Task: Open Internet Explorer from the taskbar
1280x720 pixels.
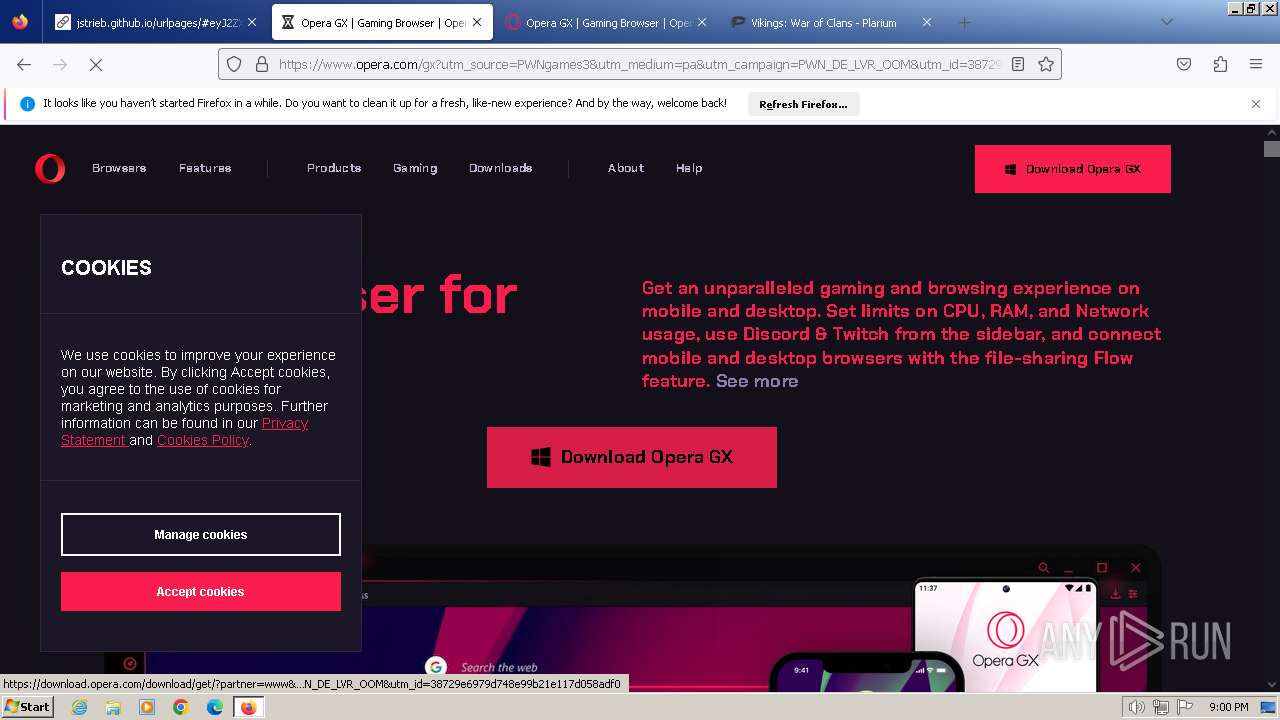Action: click(80, 707)
